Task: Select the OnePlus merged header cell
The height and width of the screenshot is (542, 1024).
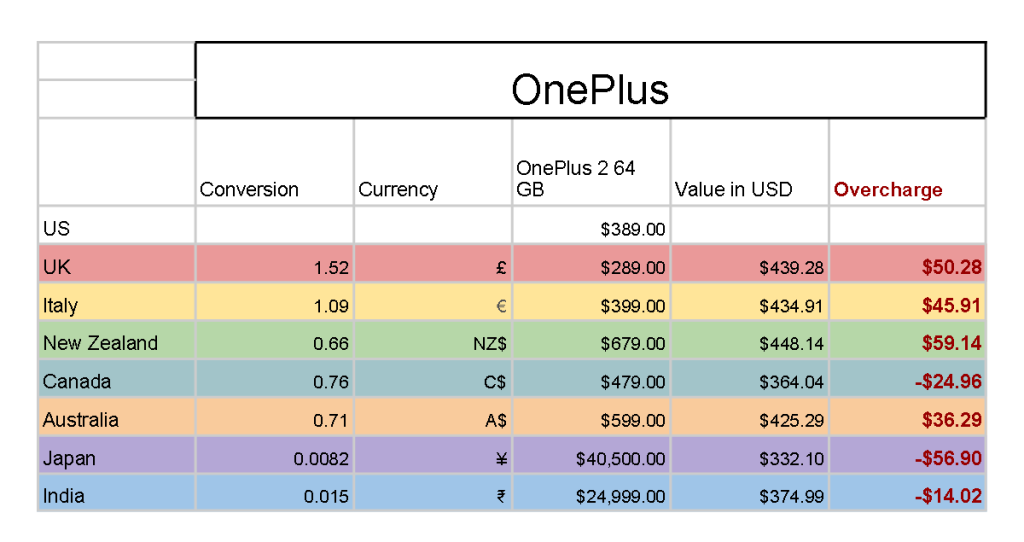Action: coord(590,80)
